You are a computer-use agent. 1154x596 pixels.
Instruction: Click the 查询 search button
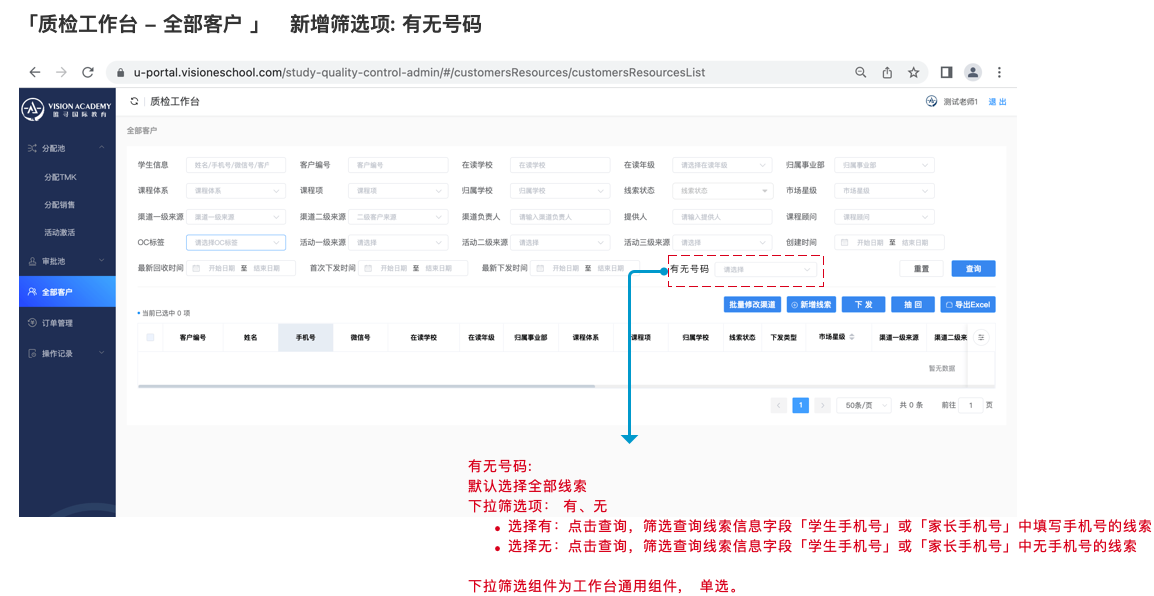tap(972, 269)
